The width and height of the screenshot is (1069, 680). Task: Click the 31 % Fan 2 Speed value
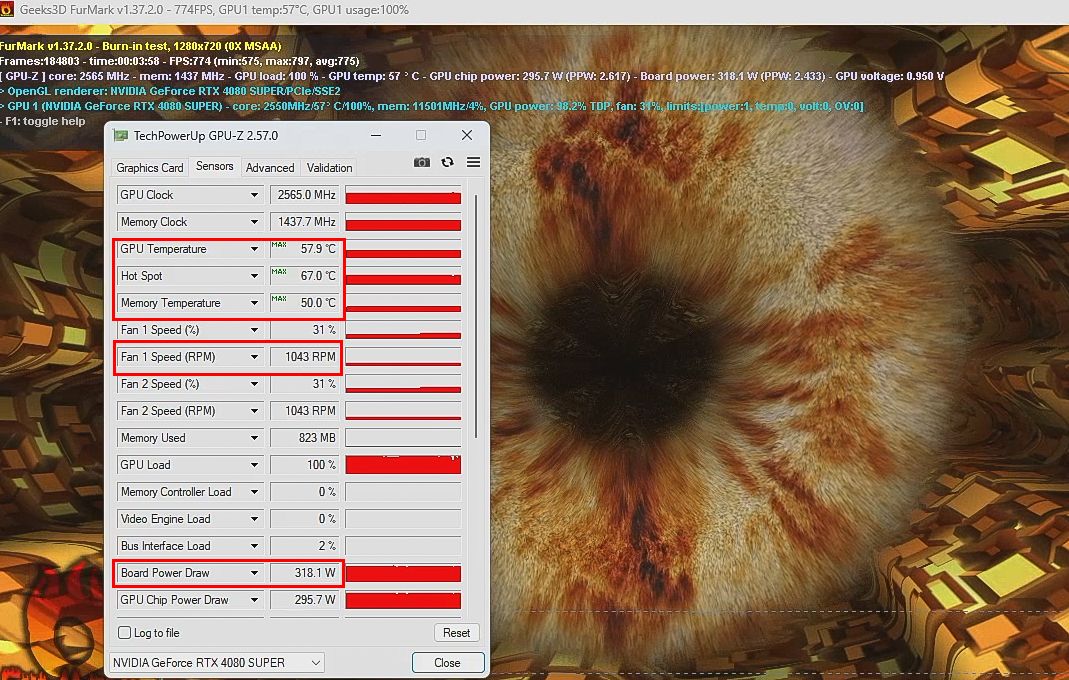pyautogui.click(x=304, y=384)
